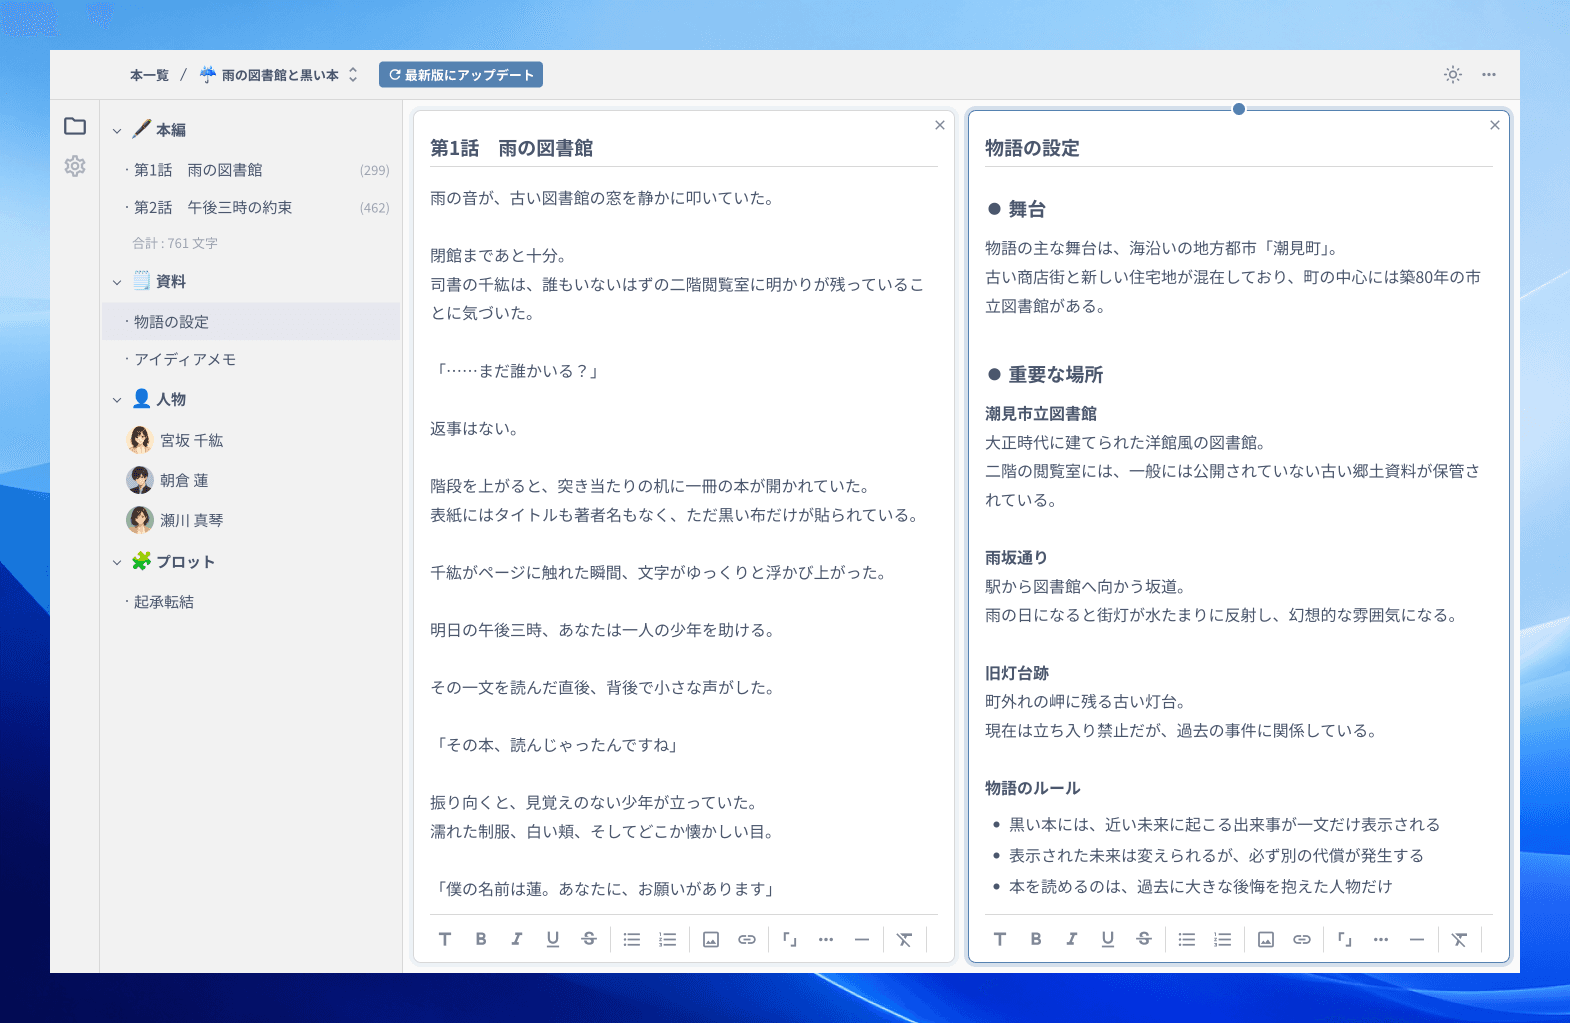This screenshot has height=1023, width=1570.
Task: Insert bullet list in 物語の設定 toolbar
Action: pos(1187,939)
